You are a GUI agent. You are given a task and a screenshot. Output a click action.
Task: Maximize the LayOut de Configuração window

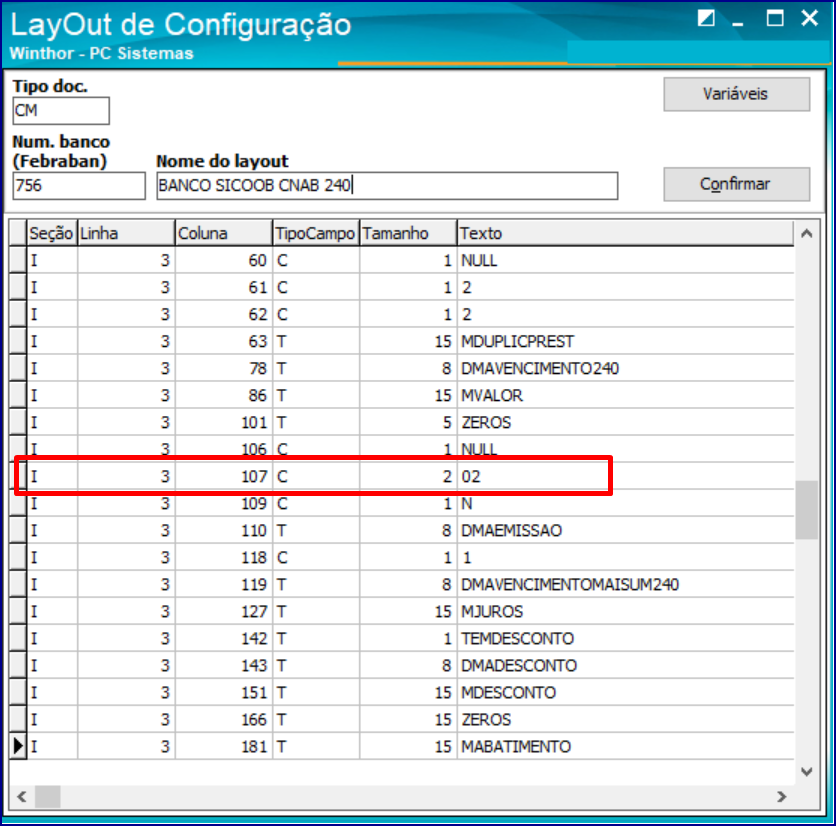point(775,19)
